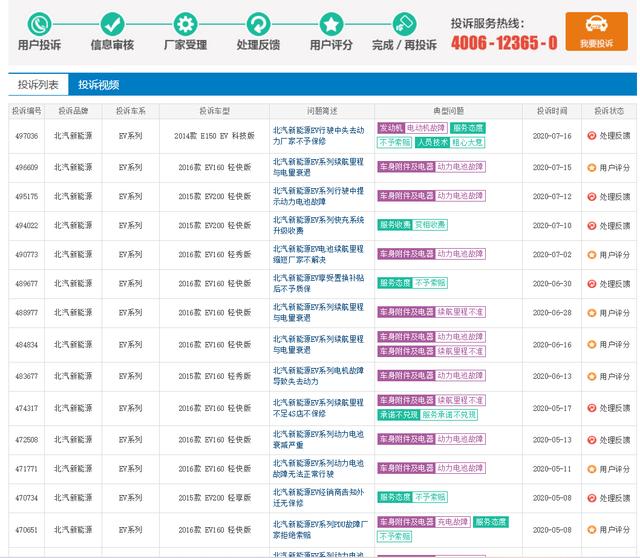Click status icon for complaint 489677
Viewport: 640px width, 558px height.
tap(591, 284)
